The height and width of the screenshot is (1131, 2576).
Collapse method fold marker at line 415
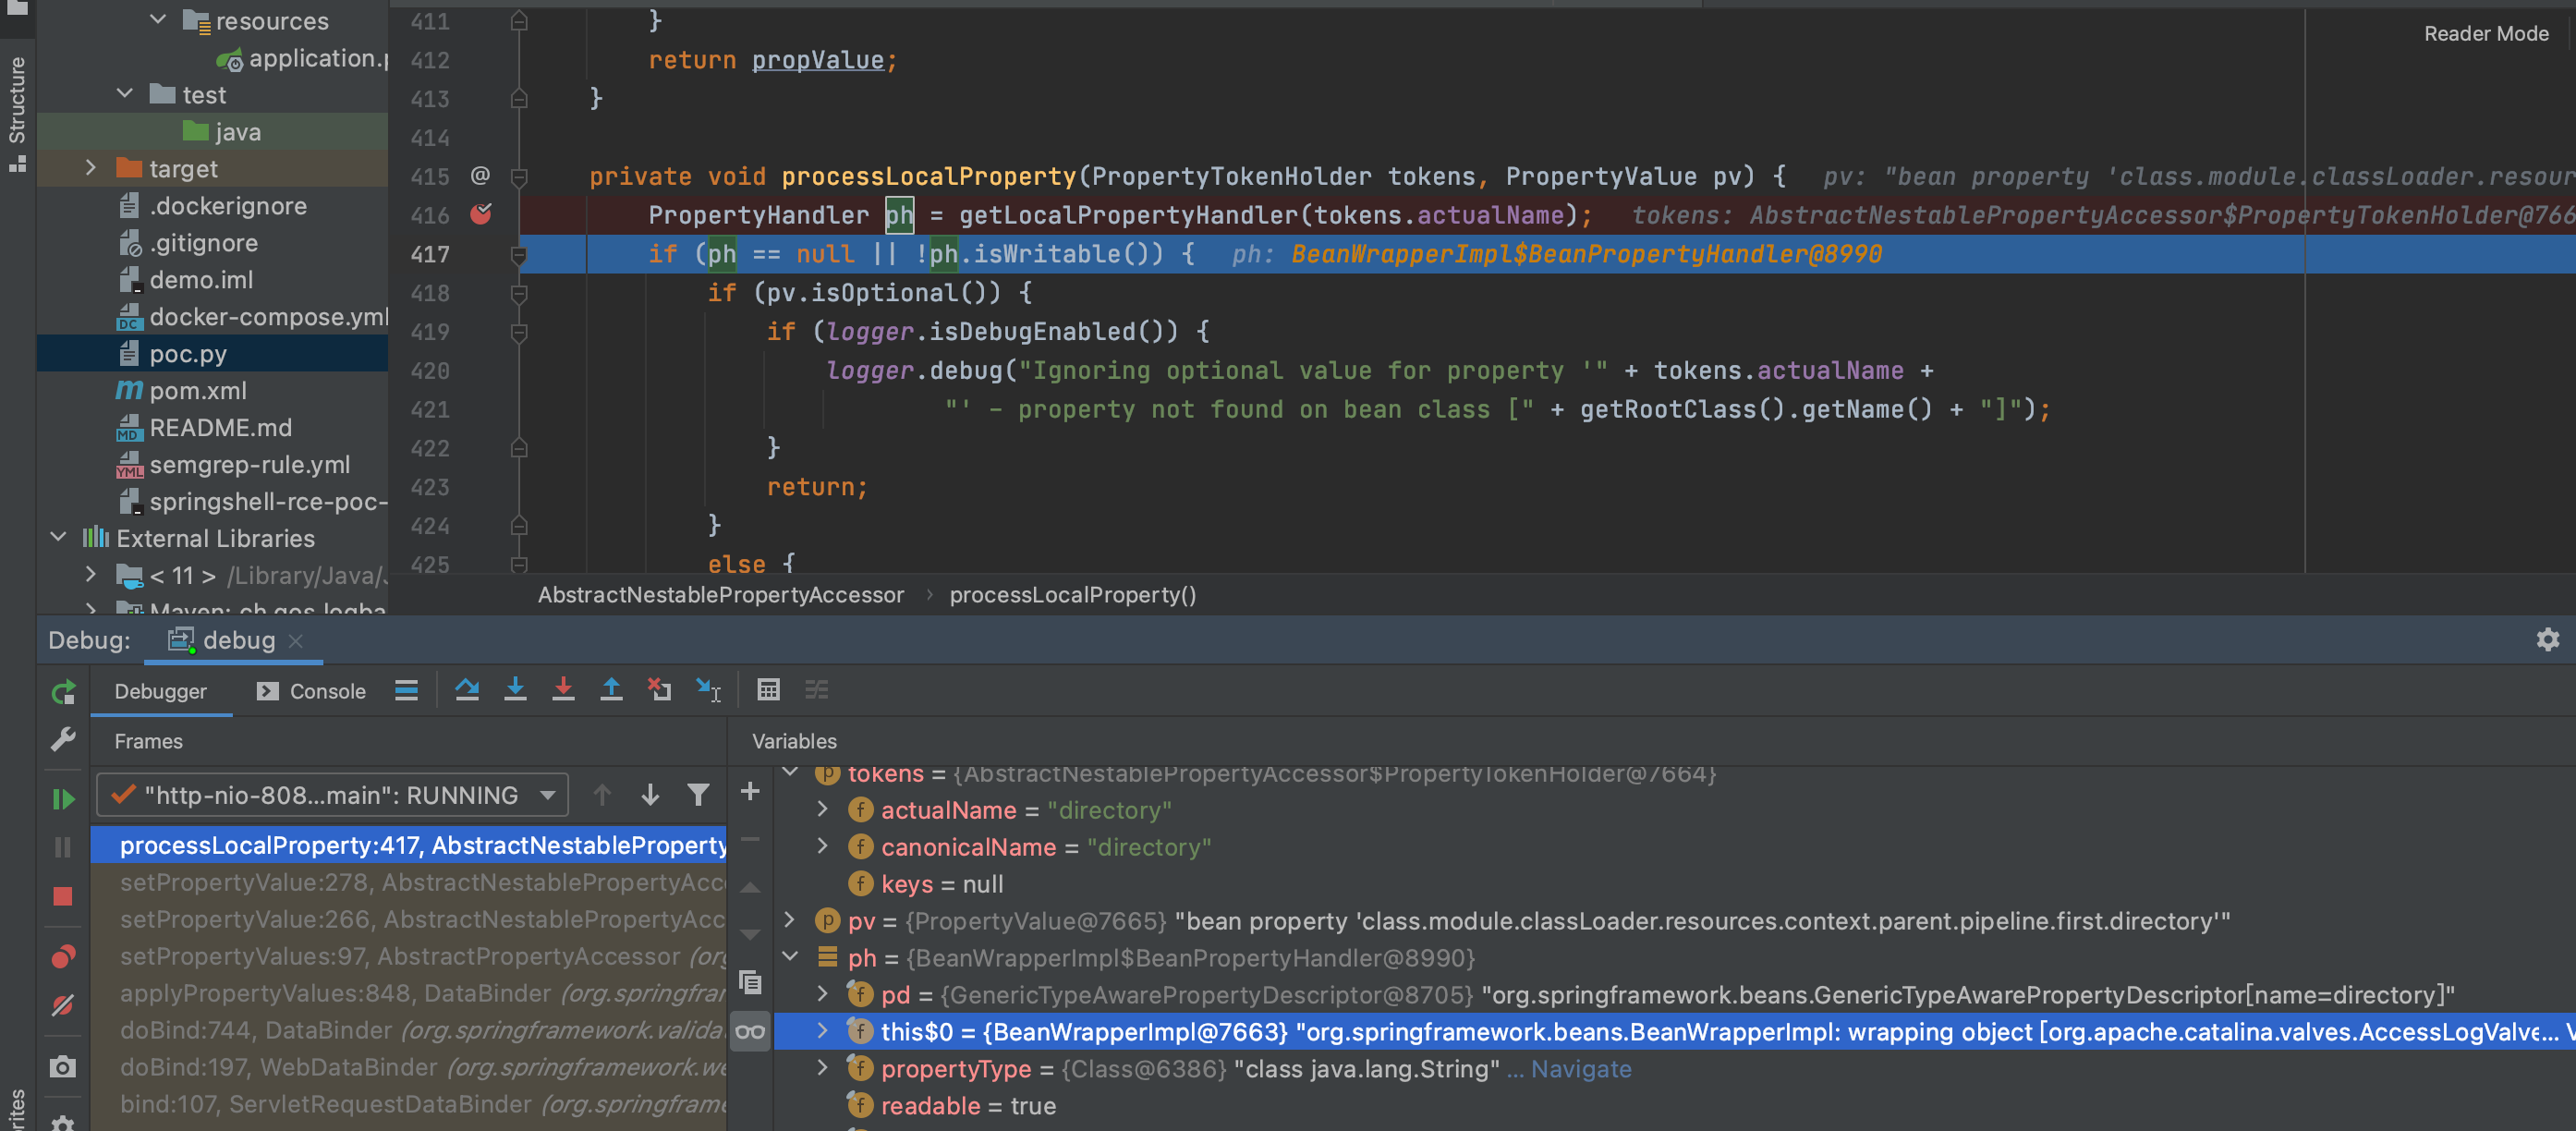pyautogui.click(x=519, y=177)
